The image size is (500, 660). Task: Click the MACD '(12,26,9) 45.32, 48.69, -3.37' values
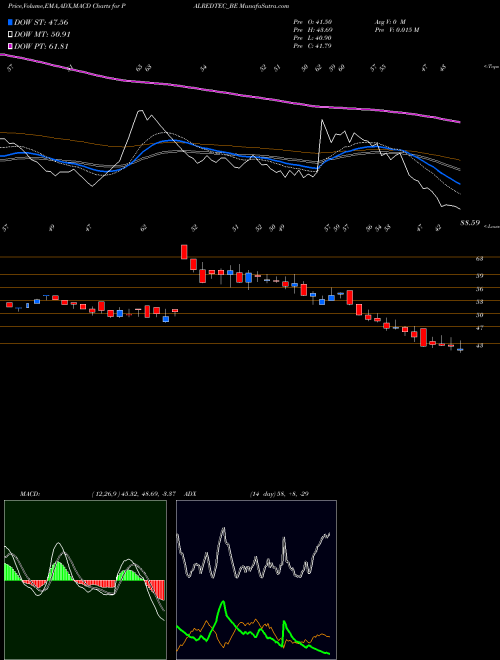click(x=136, y=494)
